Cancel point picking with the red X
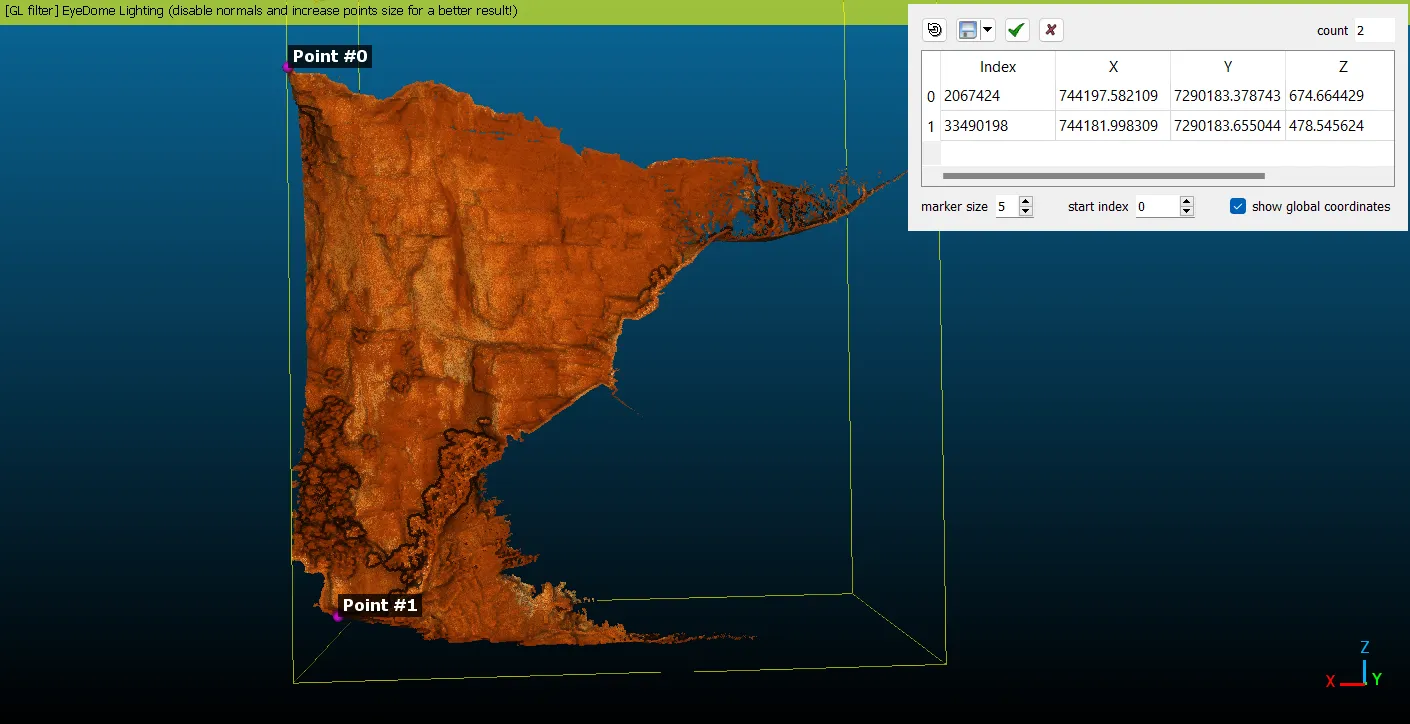This screenshot has height=724, width=1410. point(1050,30)
